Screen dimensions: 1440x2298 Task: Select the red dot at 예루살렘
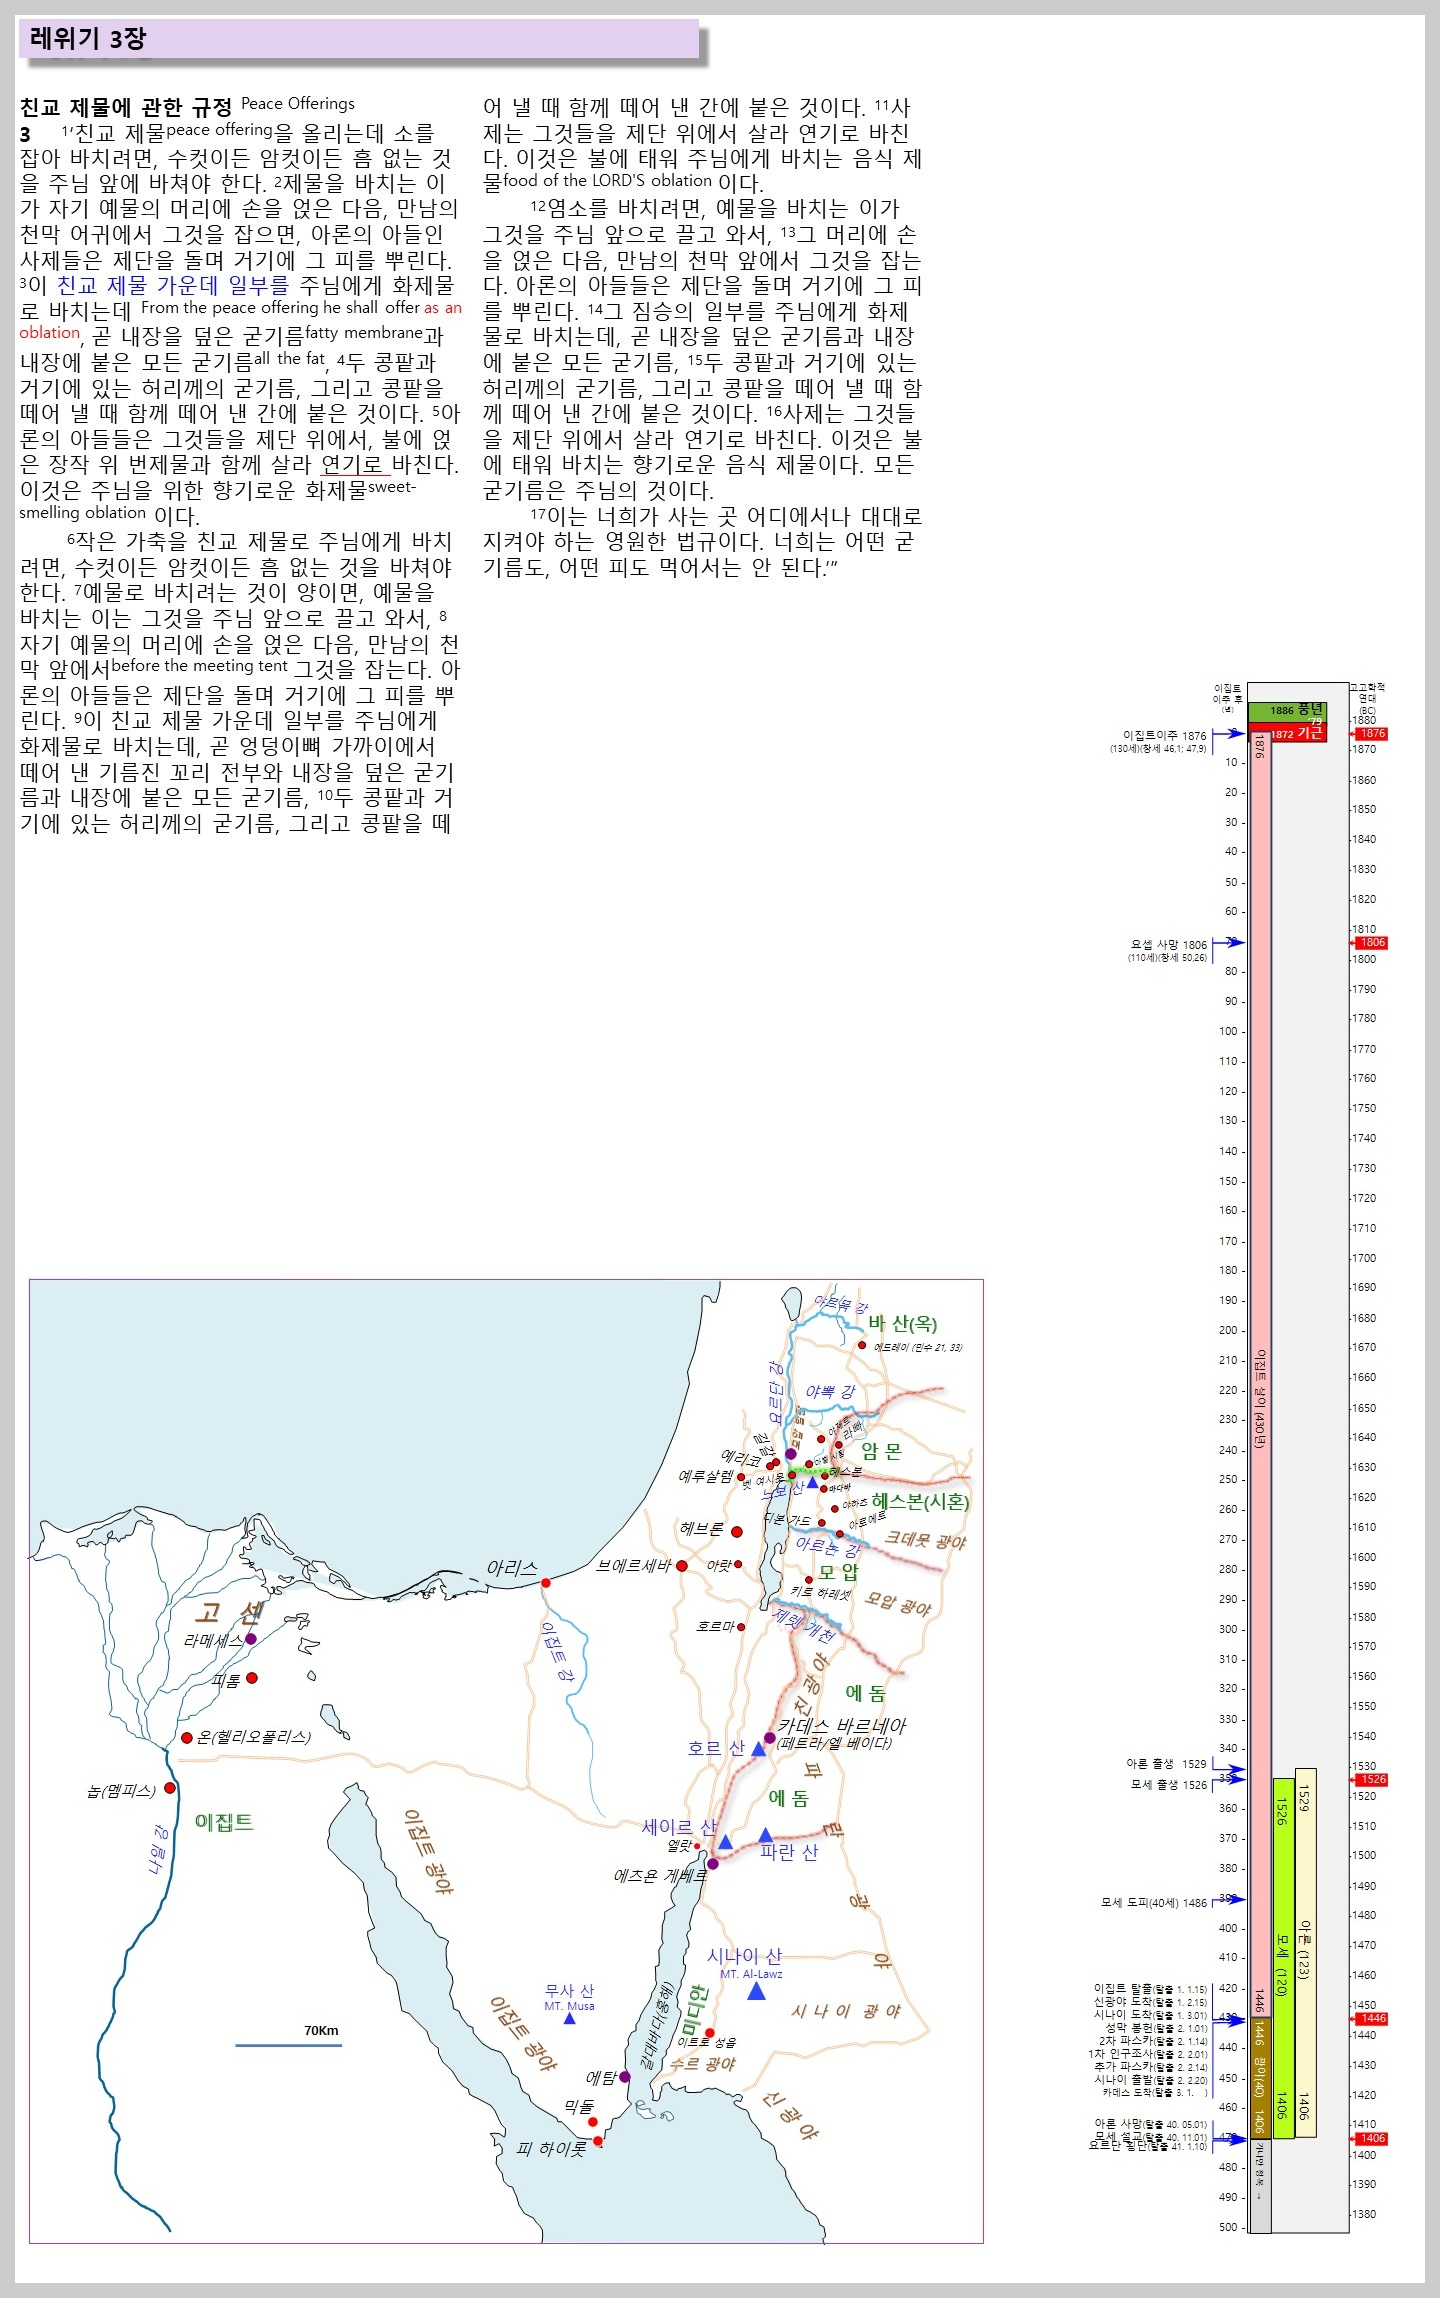[741, 1477]
